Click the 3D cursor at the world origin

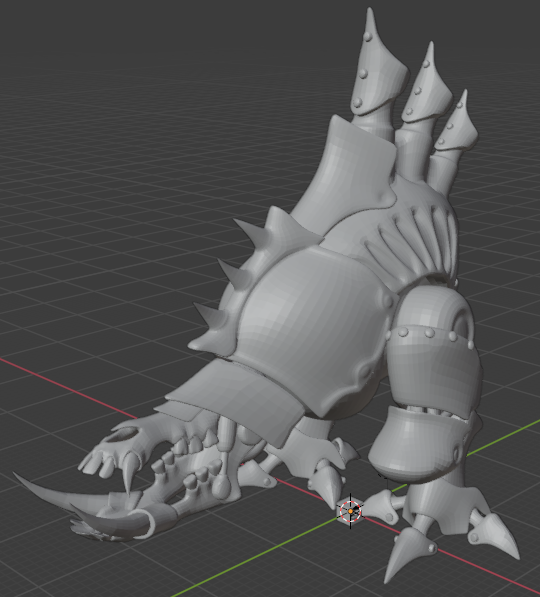(x=350, y=511)
